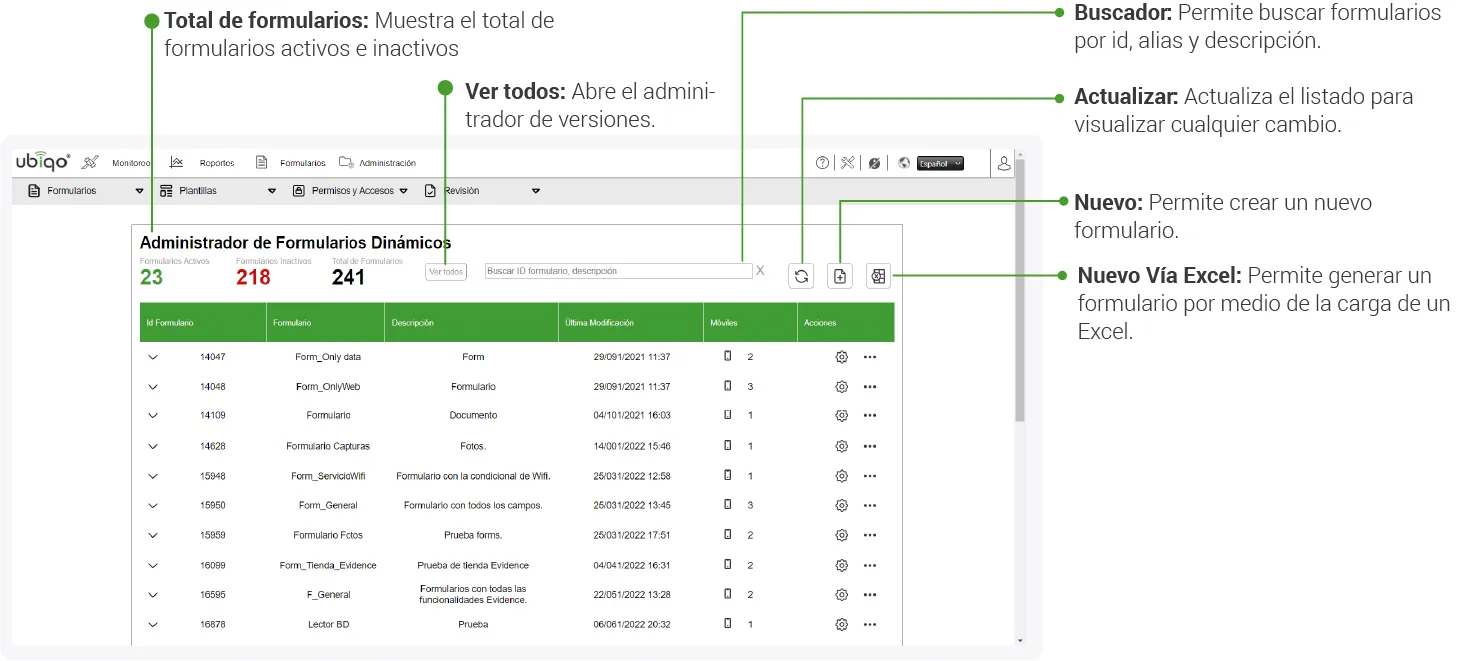Open the user profile icon
This screenshot has height=661, width=1464.
(1002, 163)
